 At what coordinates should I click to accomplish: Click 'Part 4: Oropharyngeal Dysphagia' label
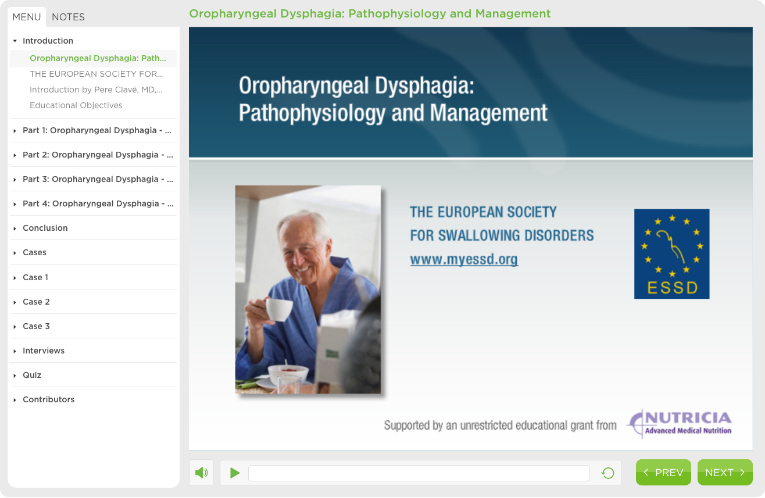98,203
